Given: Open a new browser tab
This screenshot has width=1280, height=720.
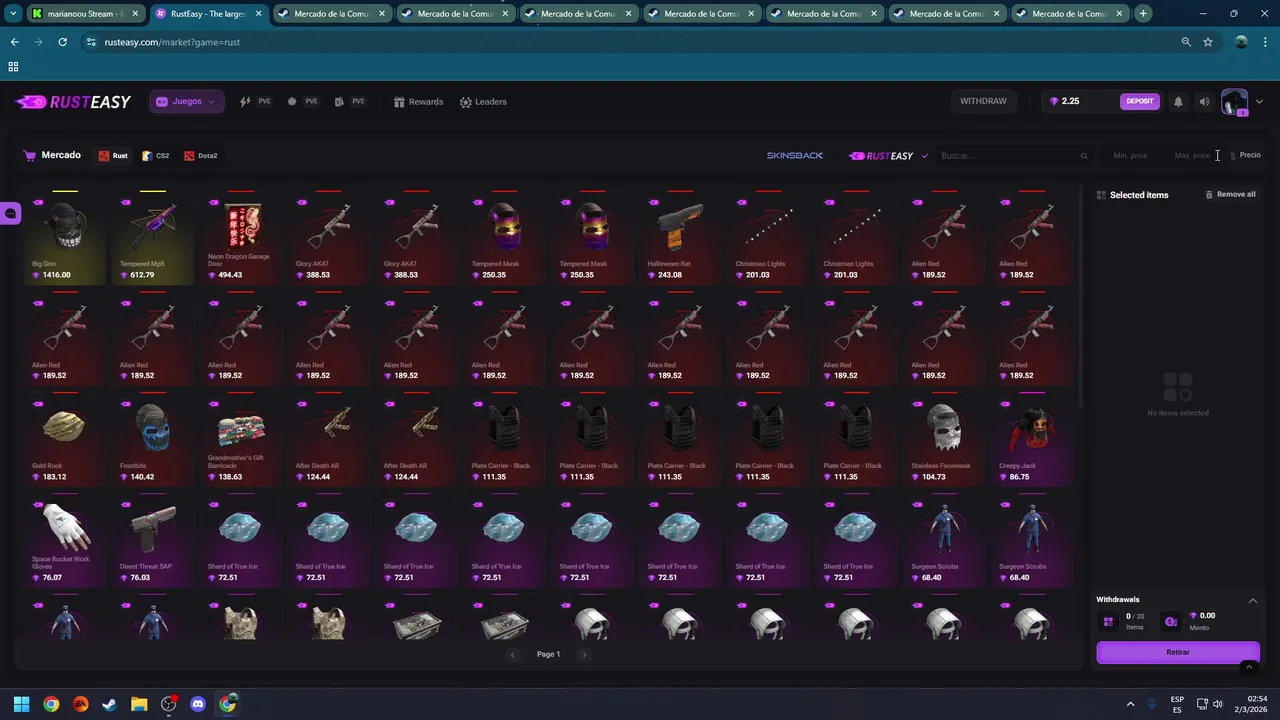Looking at the screenshot, I should tap(1143, 14).
